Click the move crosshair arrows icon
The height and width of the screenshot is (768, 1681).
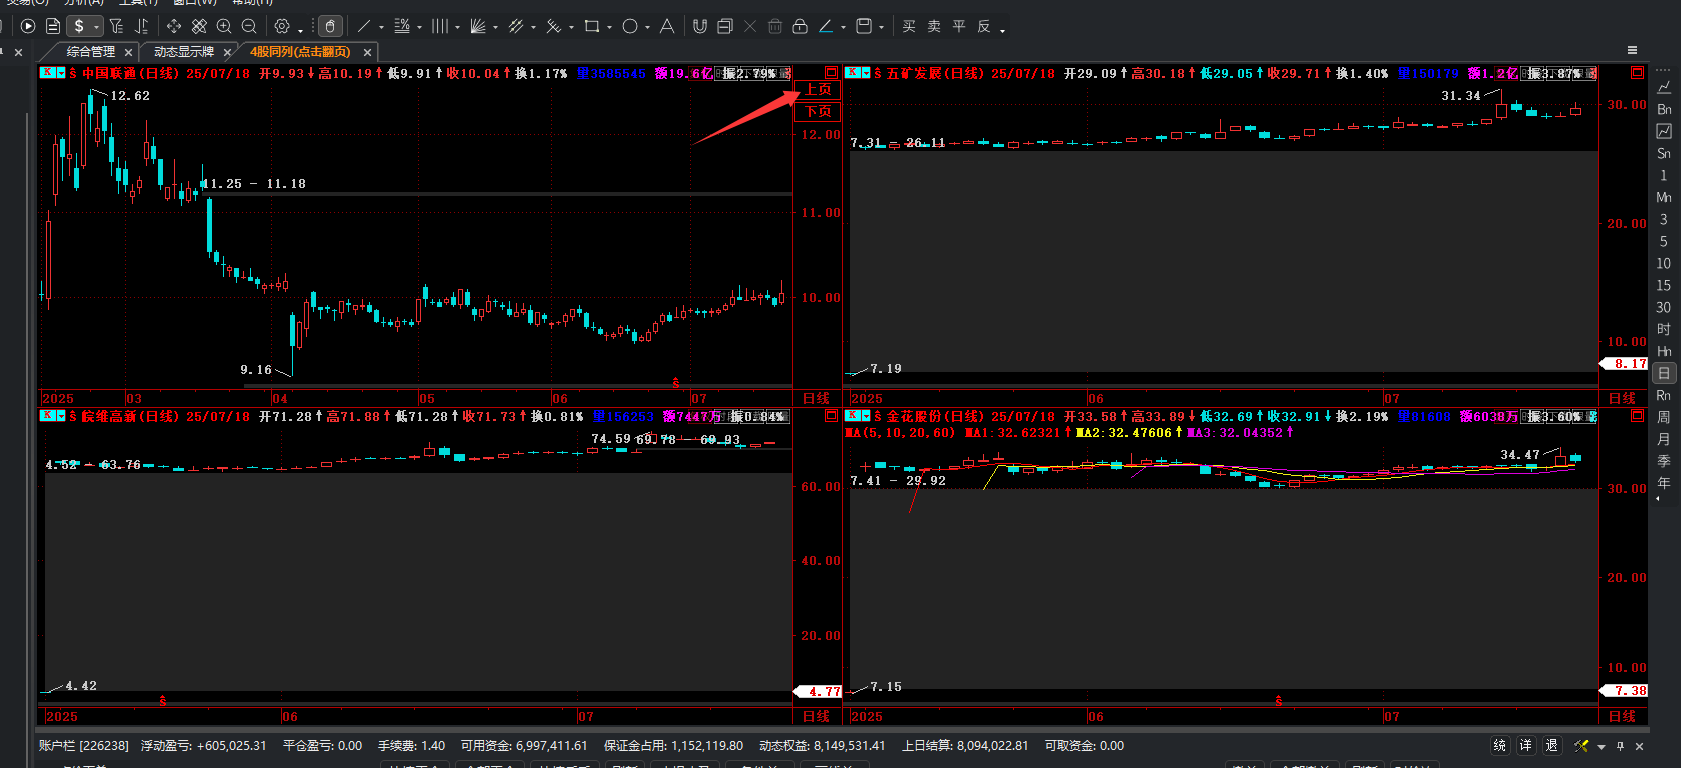click(x=174, y=27)
